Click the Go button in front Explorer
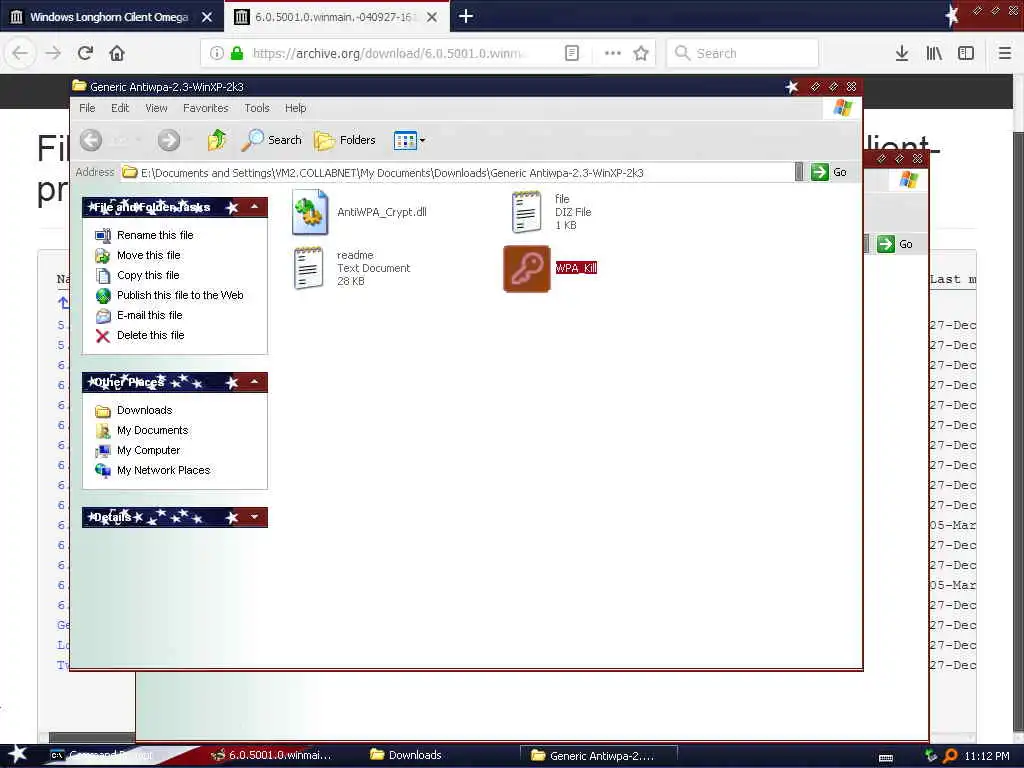The height and width of the screenshot is (768, 1024). point(829,172)
